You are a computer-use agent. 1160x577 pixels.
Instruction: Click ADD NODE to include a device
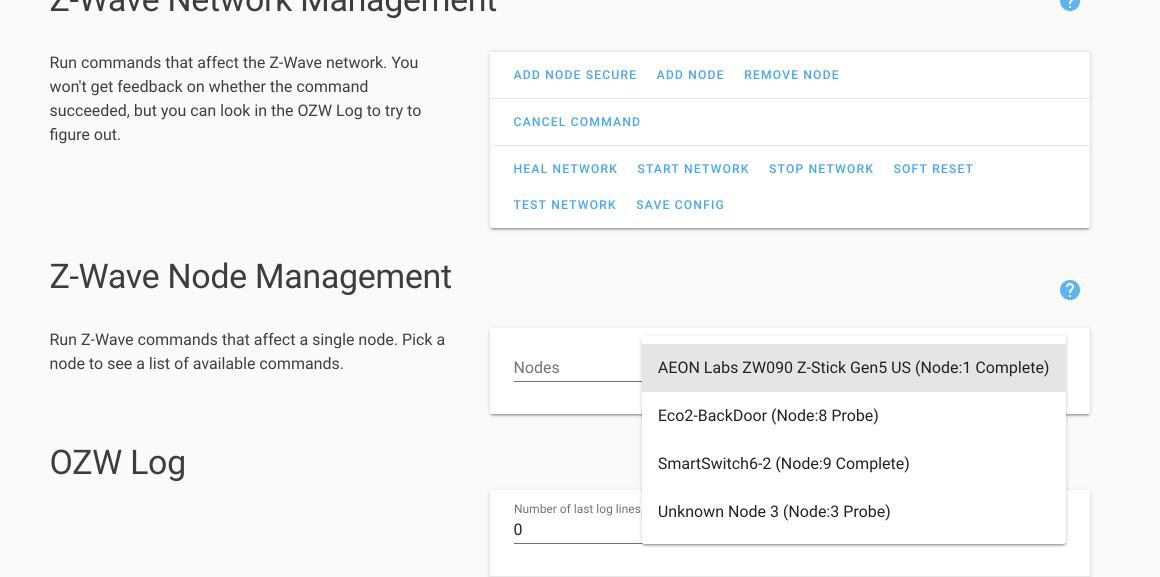(690, 74)
